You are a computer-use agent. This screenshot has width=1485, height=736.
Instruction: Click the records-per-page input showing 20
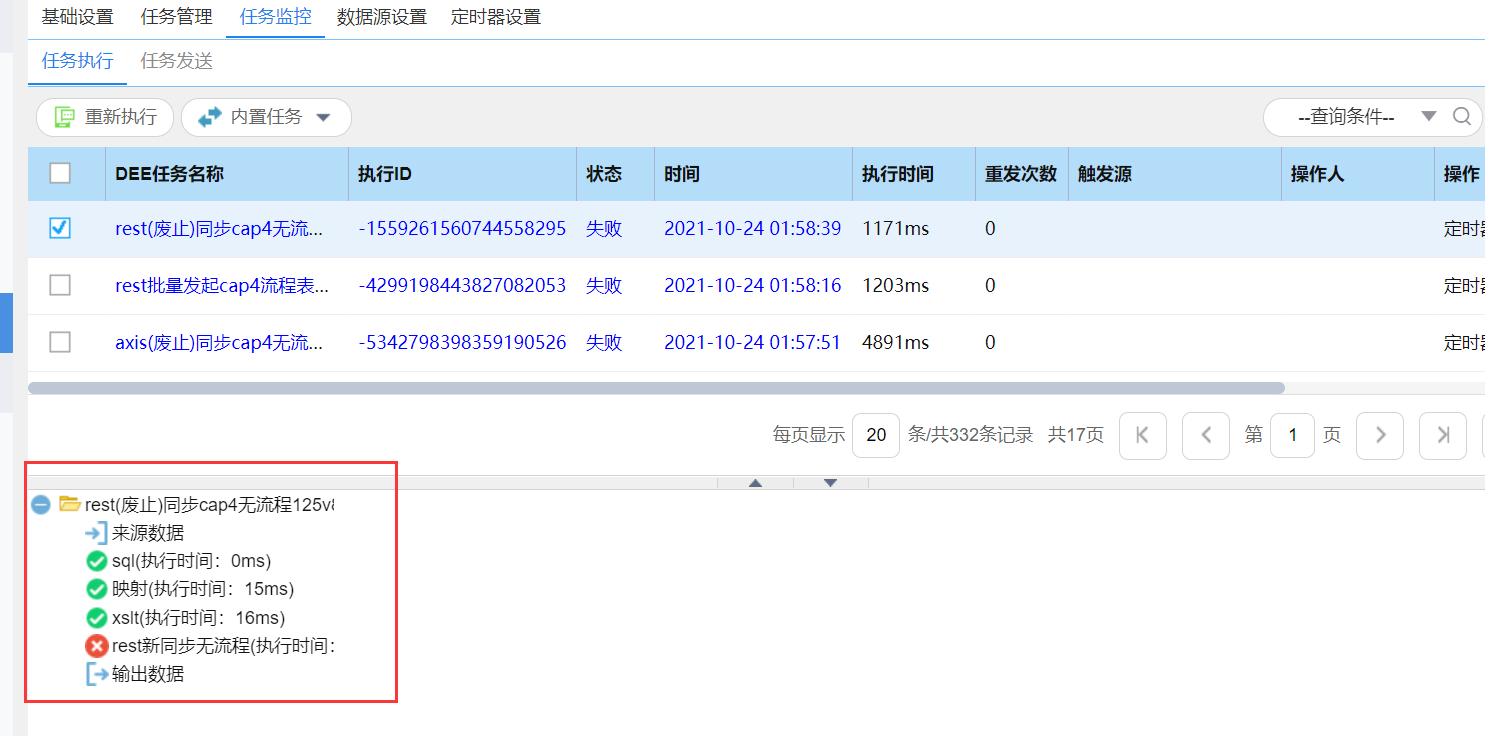[x=876, y=435]
